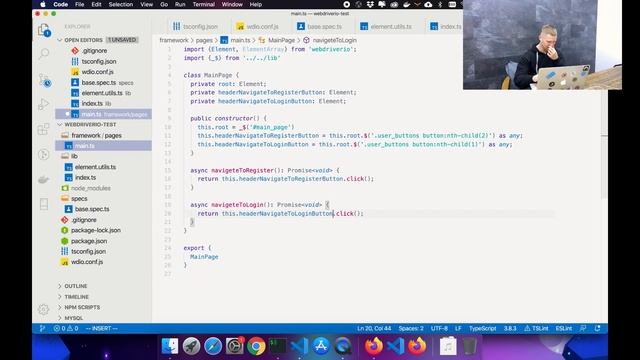Change end of line sequence LF
Image resolution: width=640 pixels, height=360 pixels.
tap(458, 328)
